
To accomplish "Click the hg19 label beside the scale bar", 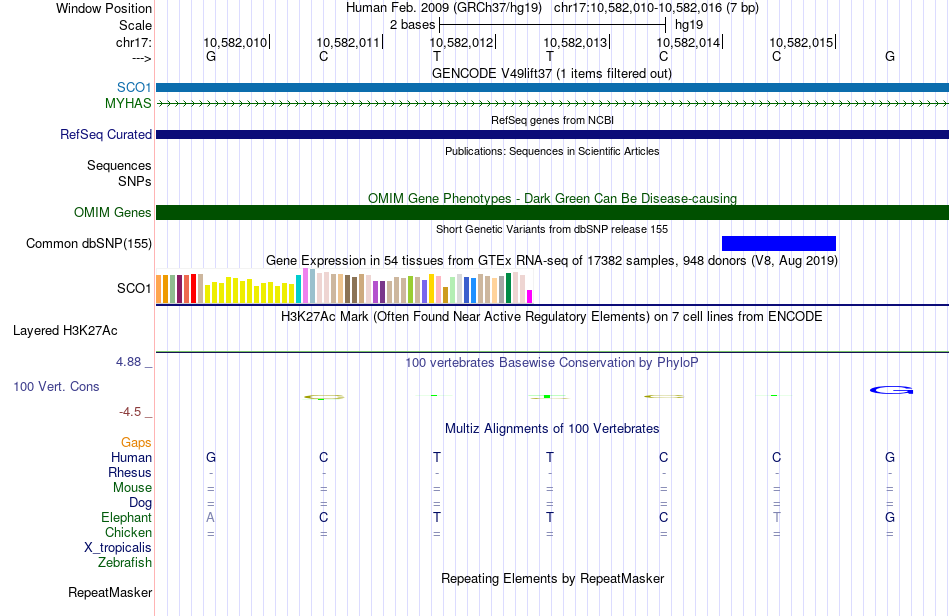I will [x=689, y=25].
